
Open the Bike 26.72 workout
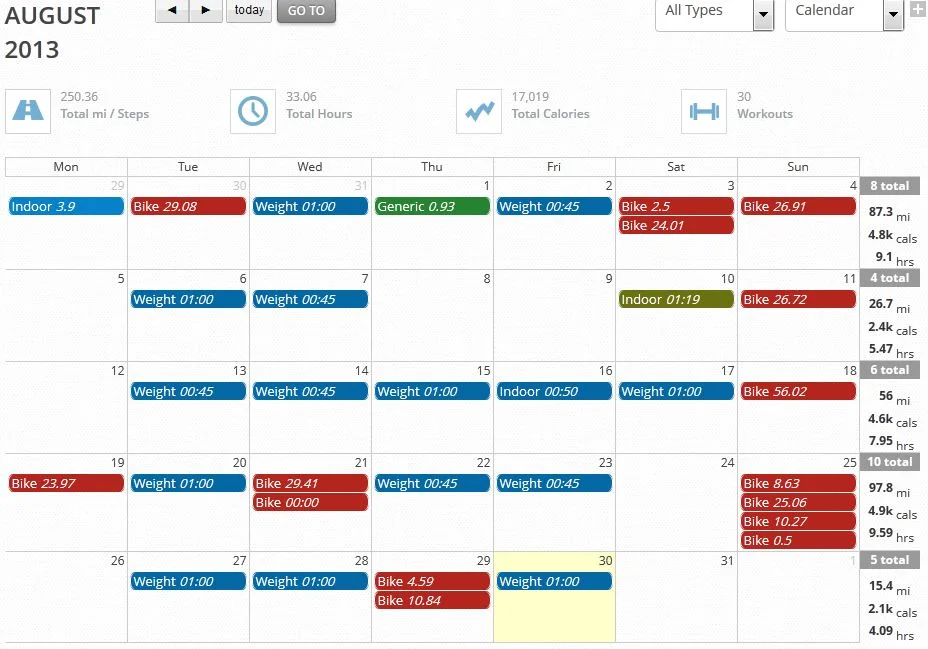[798, 299]
